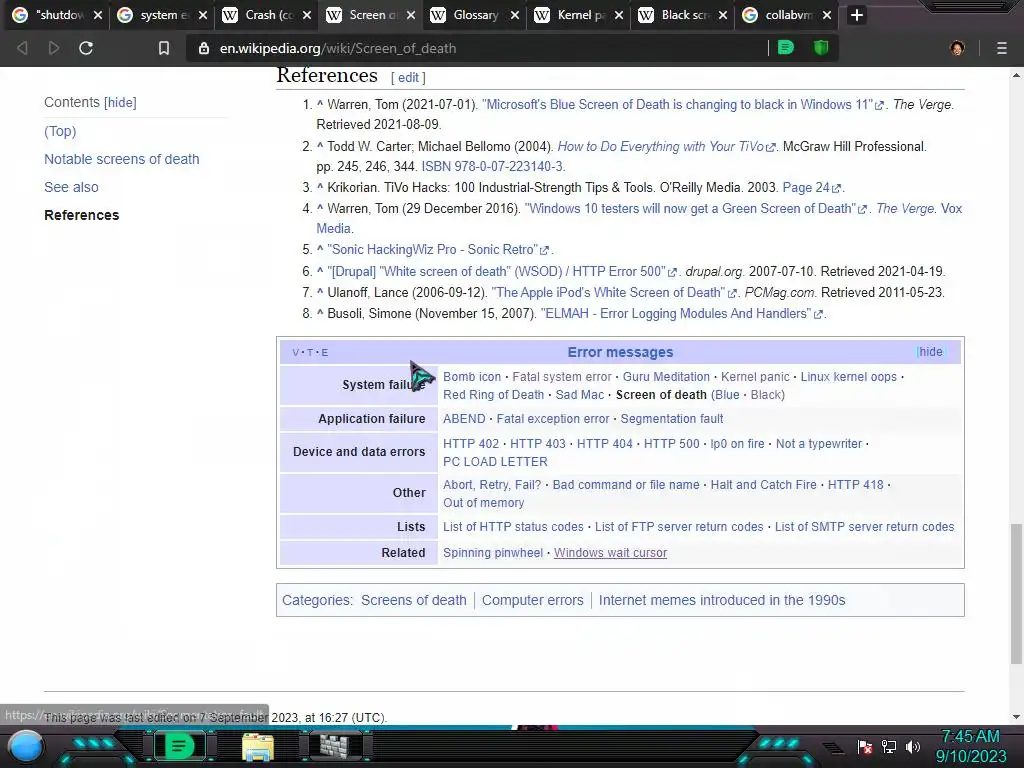
Task: Open the green reader mode icon
Action: click(786, 48)
